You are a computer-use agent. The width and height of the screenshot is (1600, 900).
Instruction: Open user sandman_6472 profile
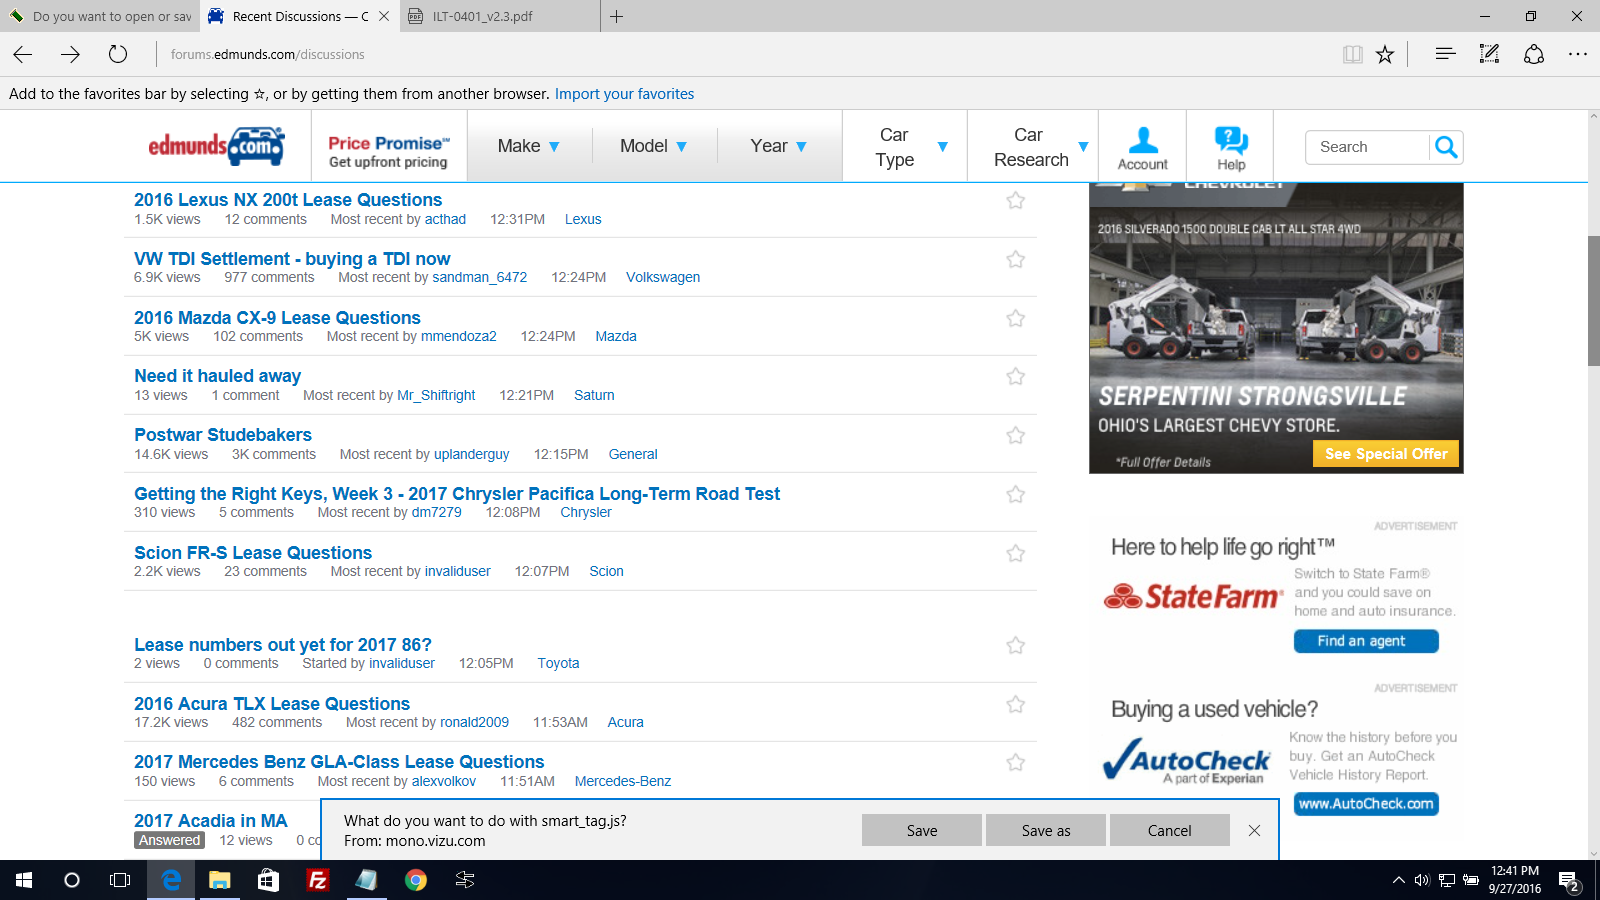tap(480, 277)
